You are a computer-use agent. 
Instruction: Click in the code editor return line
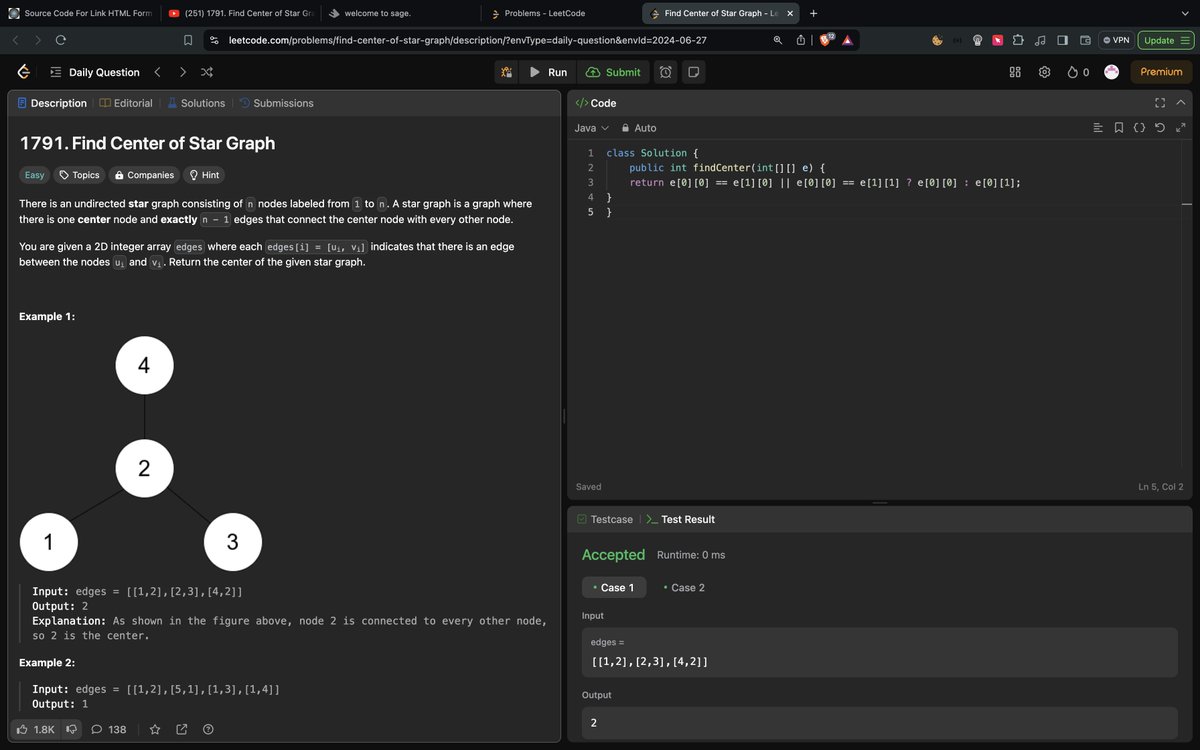click(x=824, y=183)
